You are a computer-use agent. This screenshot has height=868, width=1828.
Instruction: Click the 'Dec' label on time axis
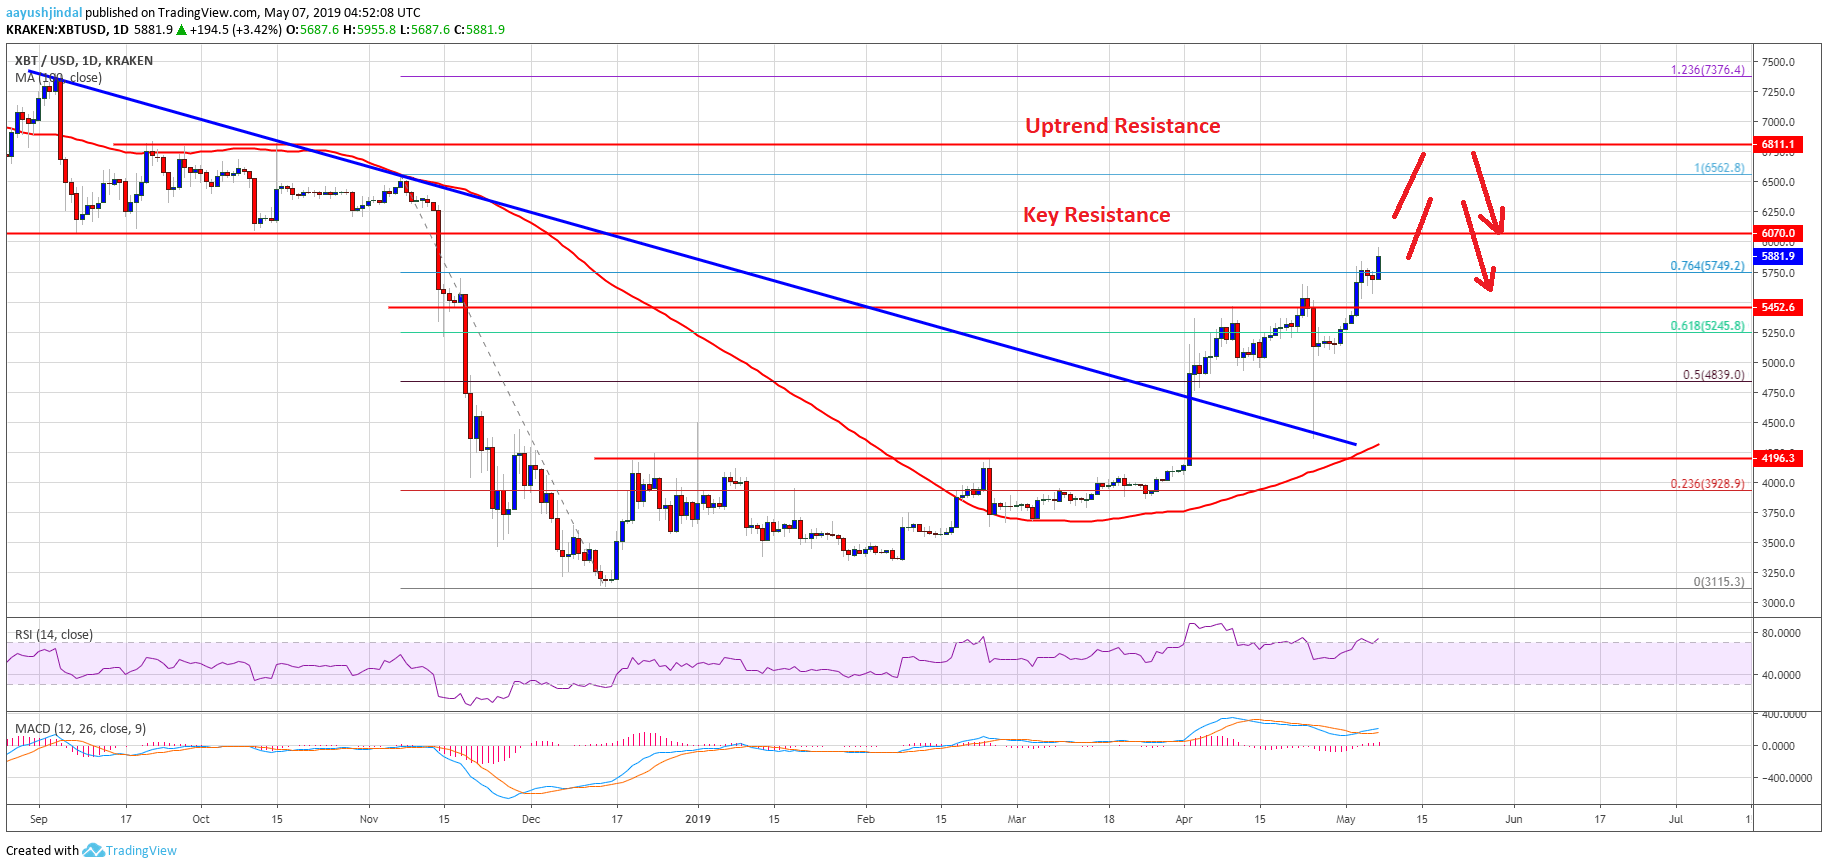pos(531,819)
